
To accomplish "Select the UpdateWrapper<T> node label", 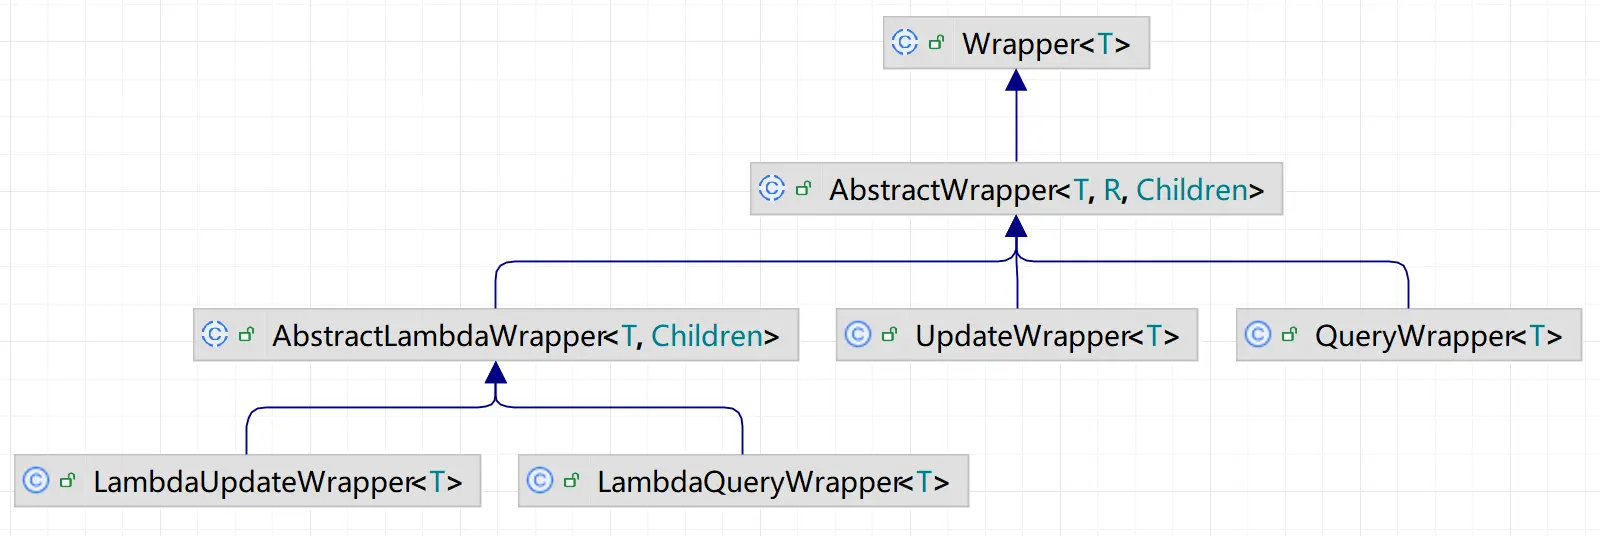I will point(1047,336).
